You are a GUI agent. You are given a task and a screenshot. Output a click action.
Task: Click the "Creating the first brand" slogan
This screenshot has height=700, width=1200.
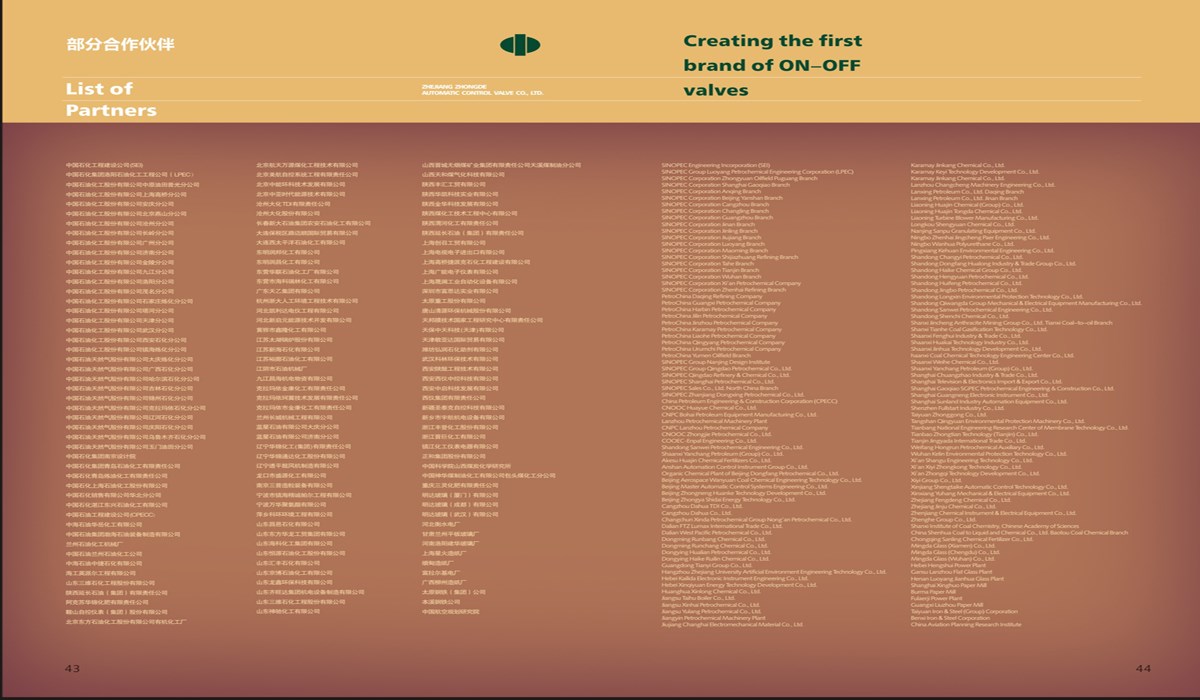772,65
